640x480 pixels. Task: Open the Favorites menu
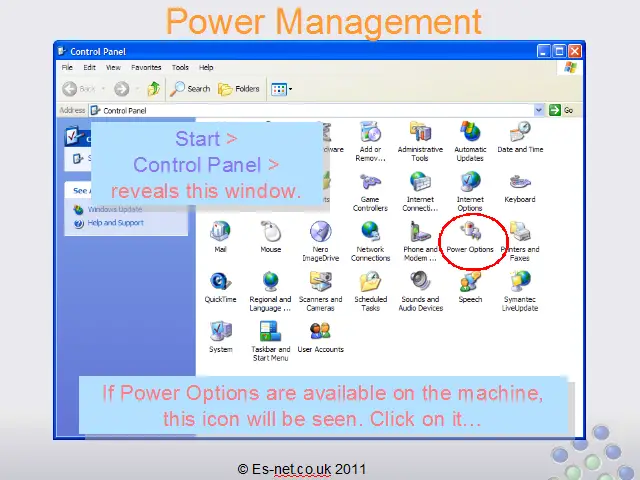click(x=146, y=68)
